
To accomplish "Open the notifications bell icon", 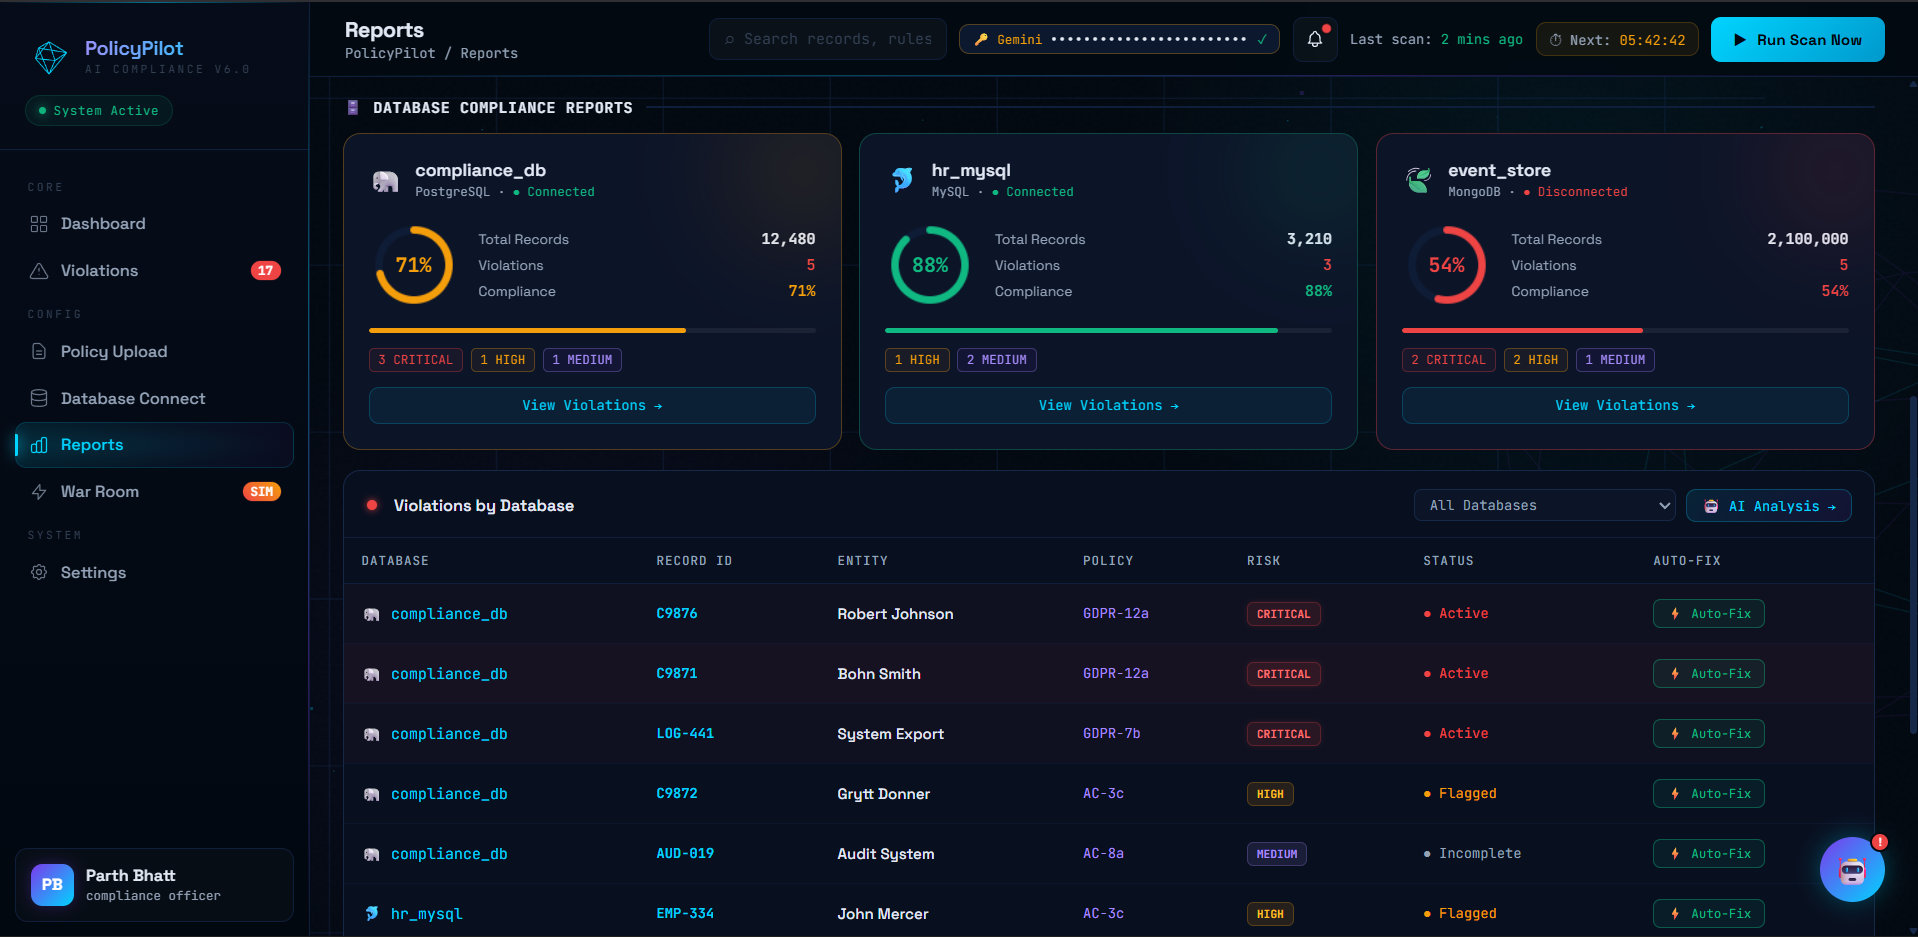I will pyautogui.click(x=1315, y=40).
